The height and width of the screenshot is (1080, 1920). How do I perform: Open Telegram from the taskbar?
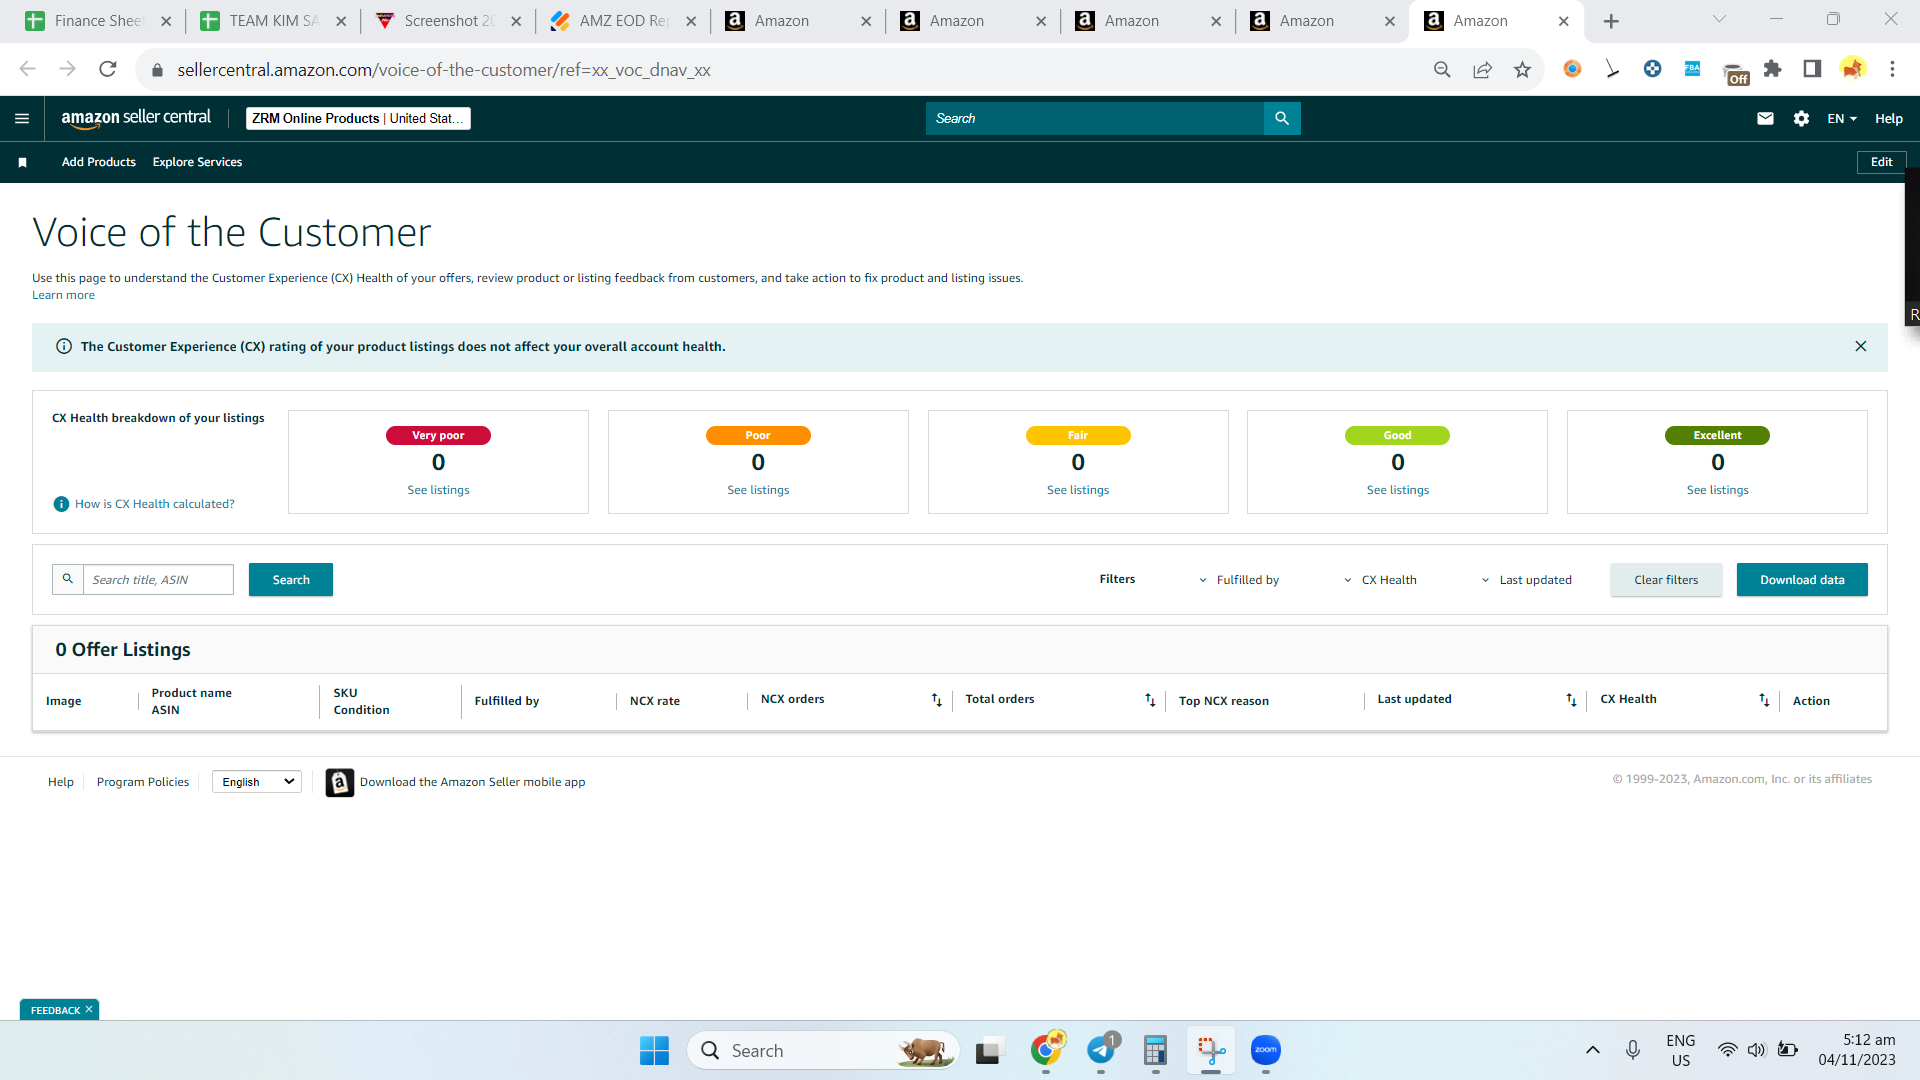[x=1101, y=1050]
